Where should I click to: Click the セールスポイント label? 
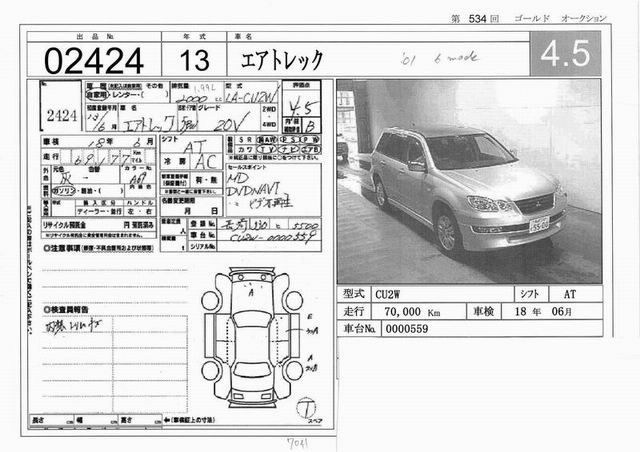tap(247, 167)
